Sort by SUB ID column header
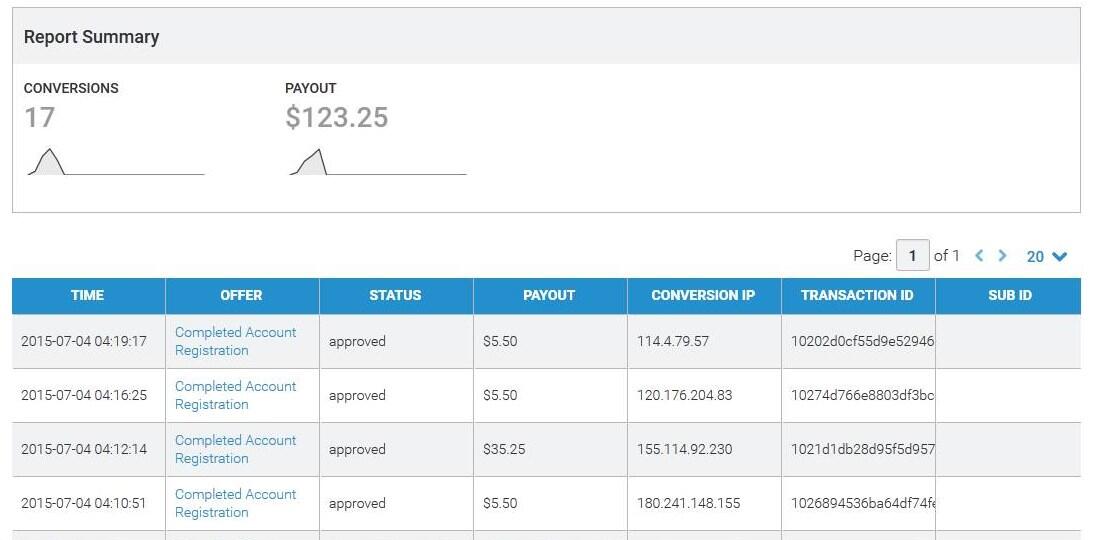Viewport: 1096px width, 540px height. [1008, 295]
